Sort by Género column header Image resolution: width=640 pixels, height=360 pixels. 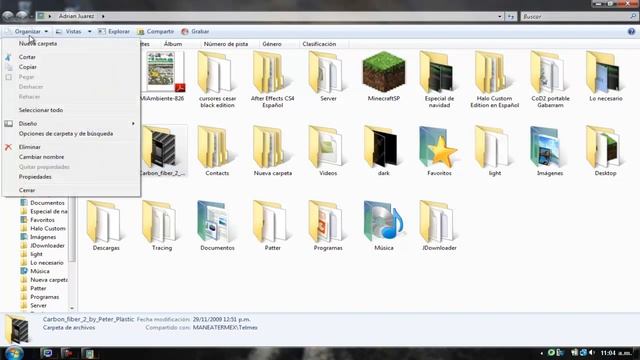[272, 44]
